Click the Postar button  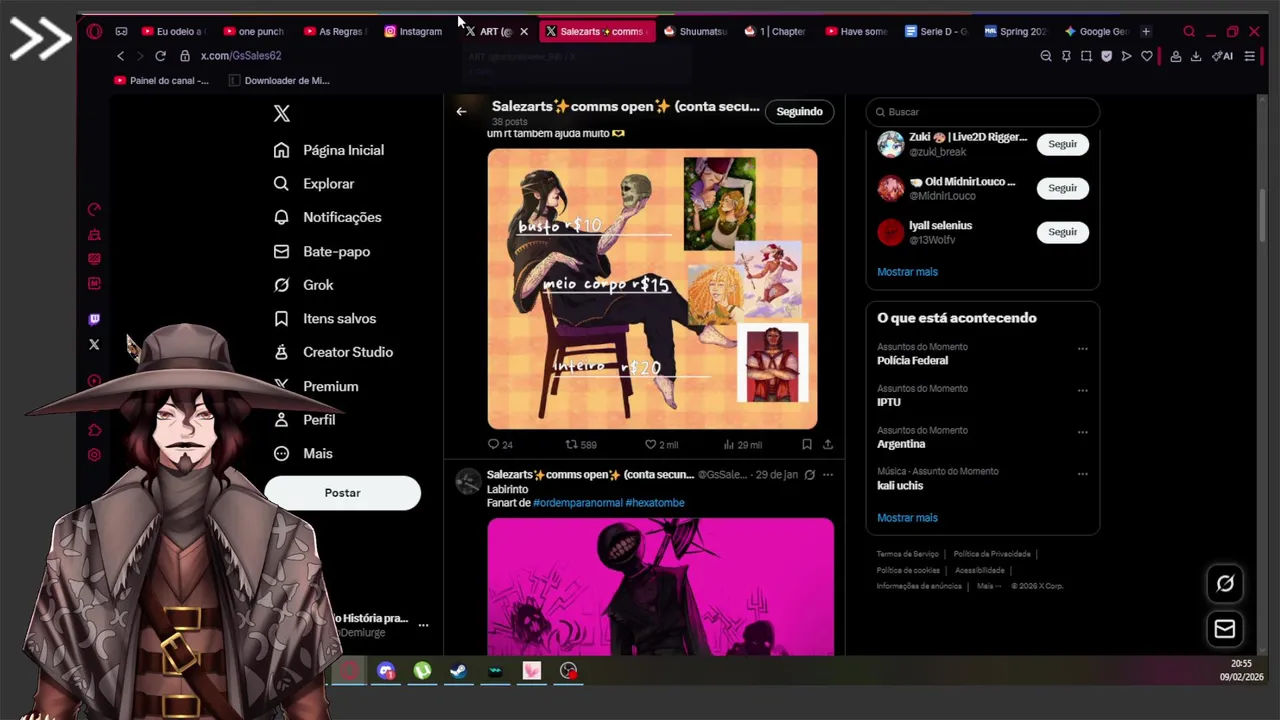coord(342,493)
